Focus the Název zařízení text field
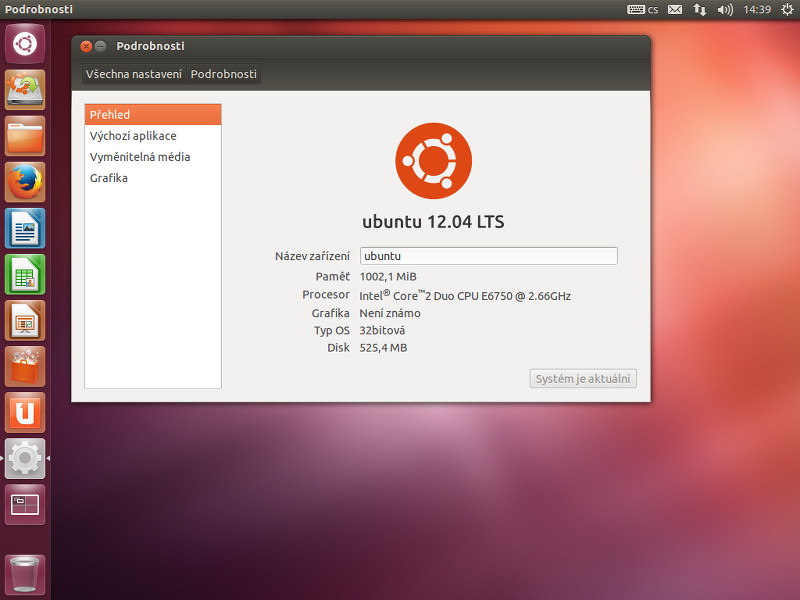 pyautogui.click(x=488, y=256)
